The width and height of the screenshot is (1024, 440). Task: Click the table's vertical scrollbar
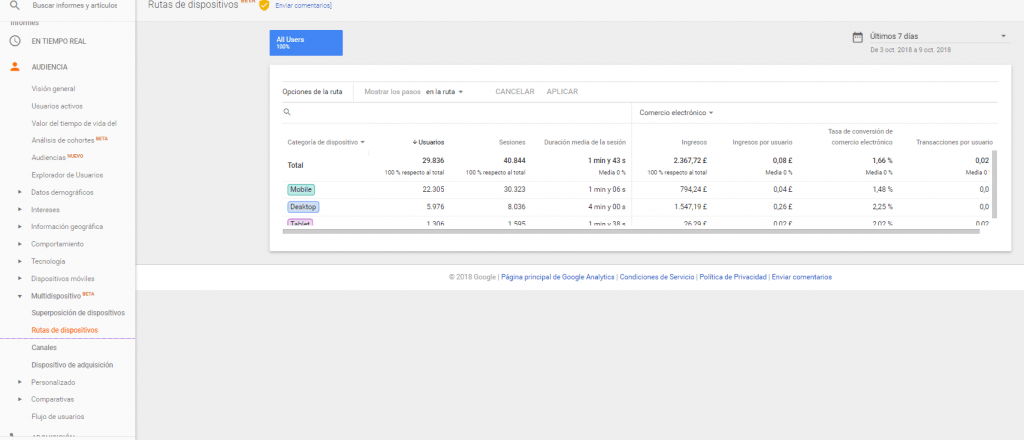point(995,184)
